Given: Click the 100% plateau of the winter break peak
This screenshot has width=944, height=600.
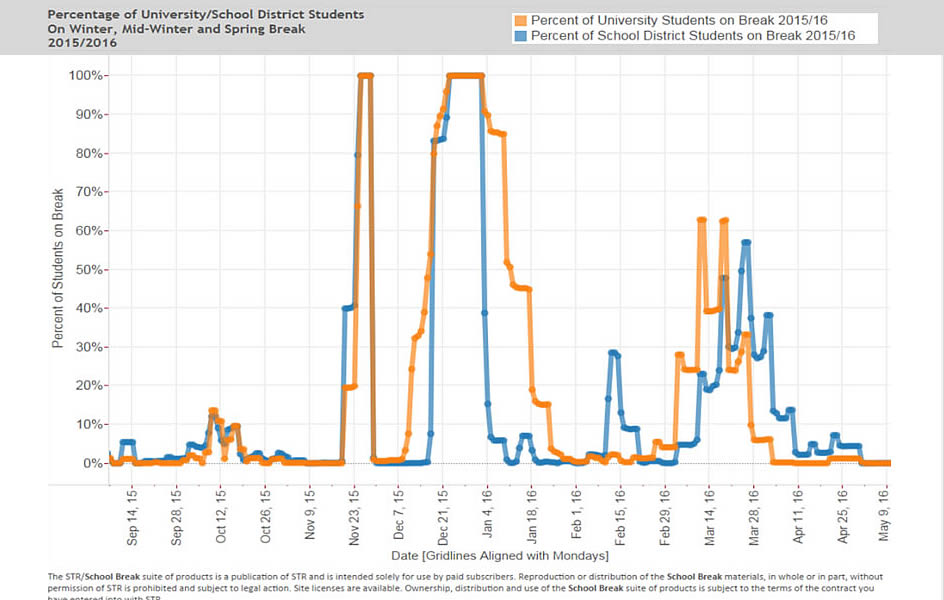Looking at the screenshot, I should 465,75.
